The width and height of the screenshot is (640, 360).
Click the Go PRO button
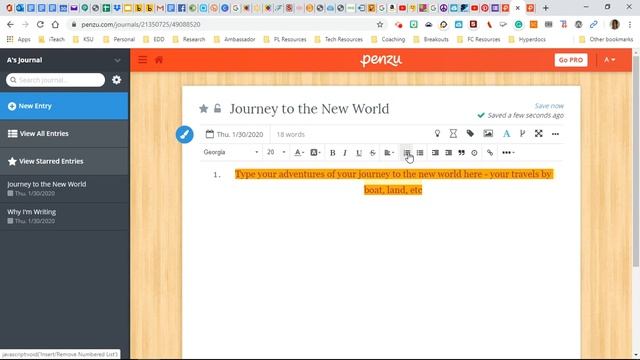[x=571, y=60]
